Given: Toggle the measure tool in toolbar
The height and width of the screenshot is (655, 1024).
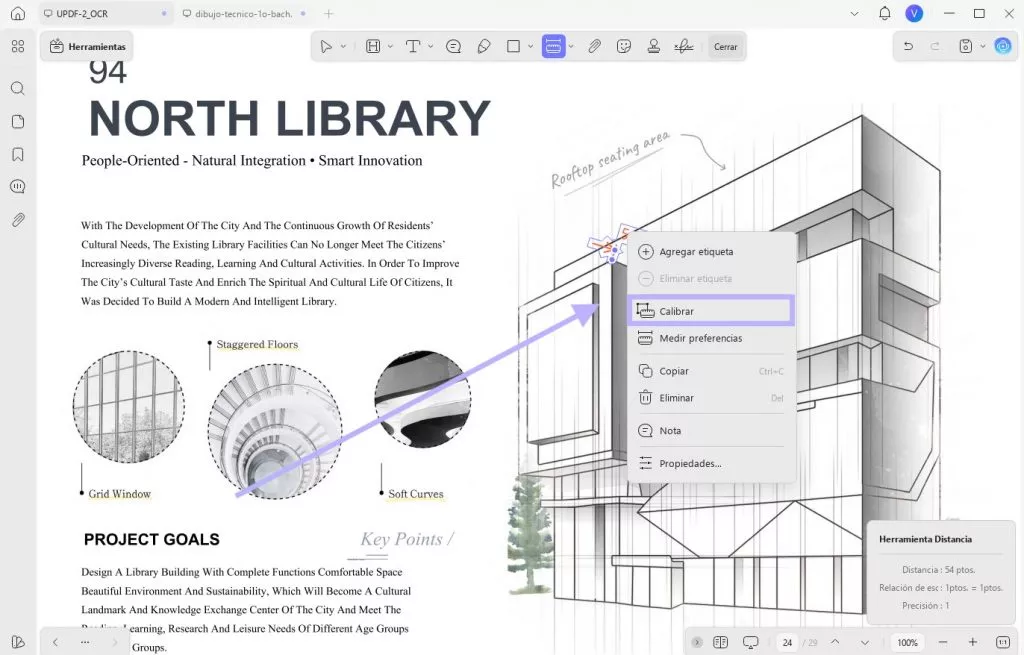Looking at the screenshot, I should pyautogui.click(x=553, y=46).
